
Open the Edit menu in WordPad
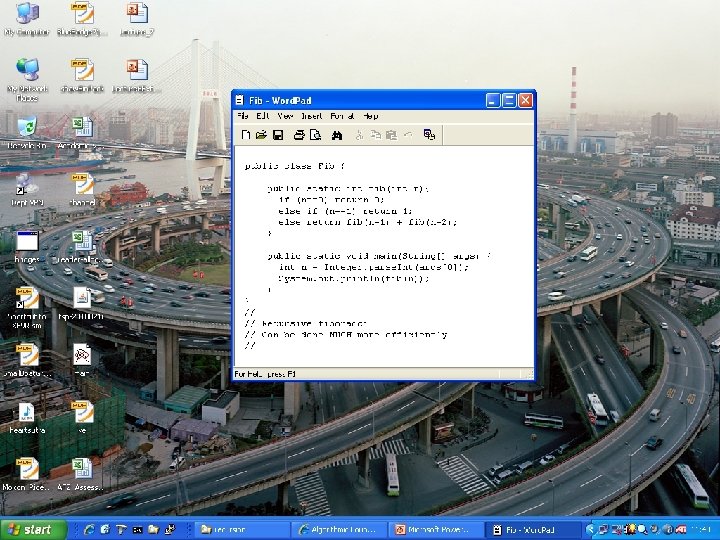(263, 116)
